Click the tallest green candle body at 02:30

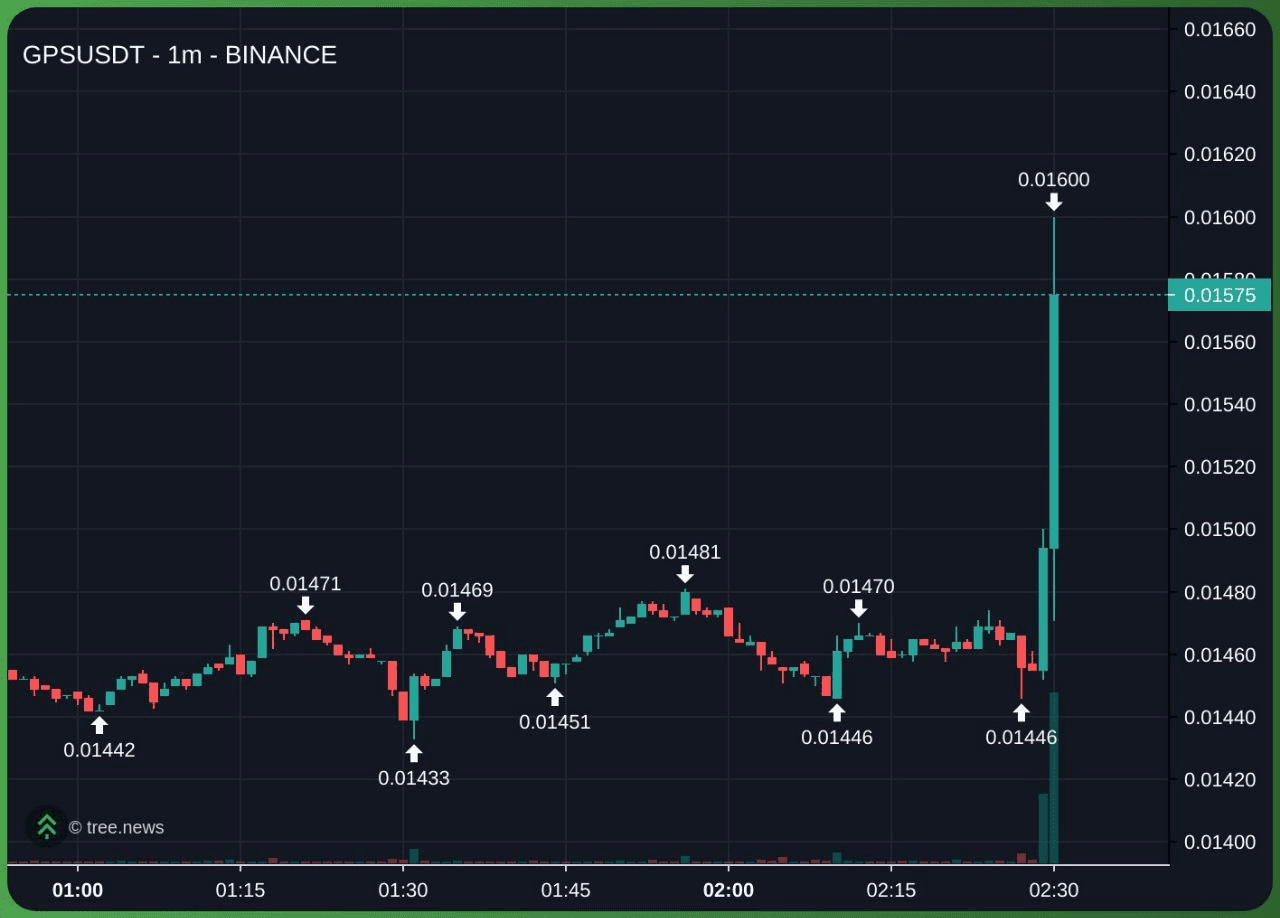tap(1054, 420)
